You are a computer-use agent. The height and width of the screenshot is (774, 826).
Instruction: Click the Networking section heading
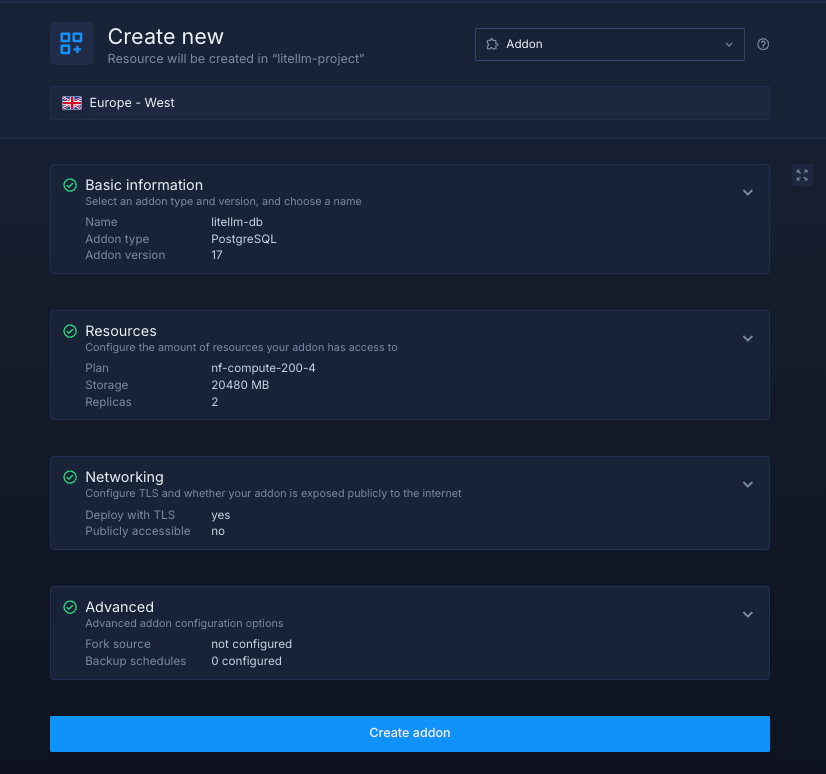click(124, 477)
